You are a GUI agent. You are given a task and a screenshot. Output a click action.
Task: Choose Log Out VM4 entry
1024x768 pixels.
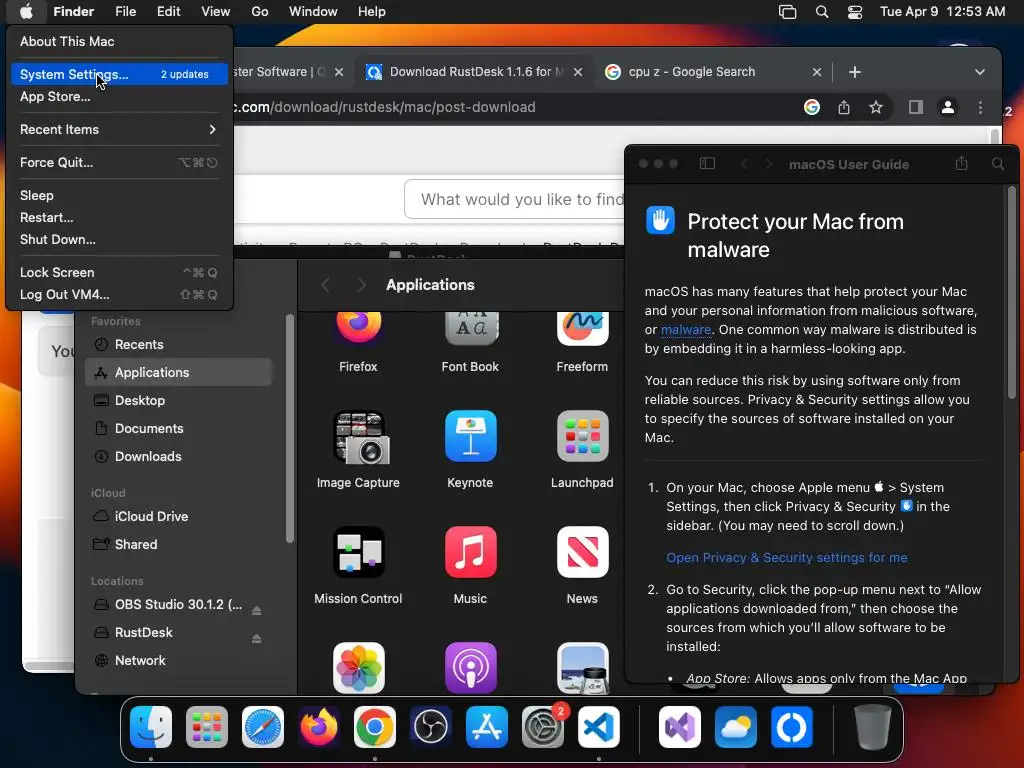[x=120, y=295]
